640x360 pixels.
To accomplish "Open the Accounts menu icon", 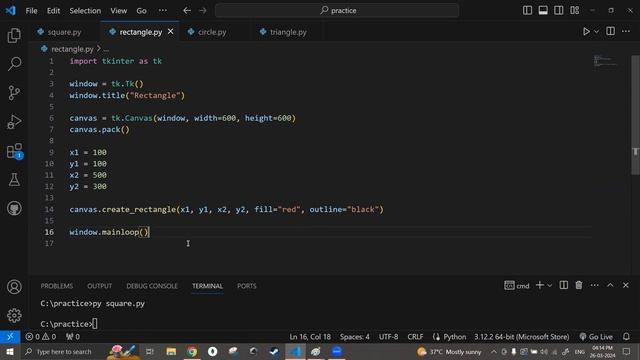I will click(14, 287).
